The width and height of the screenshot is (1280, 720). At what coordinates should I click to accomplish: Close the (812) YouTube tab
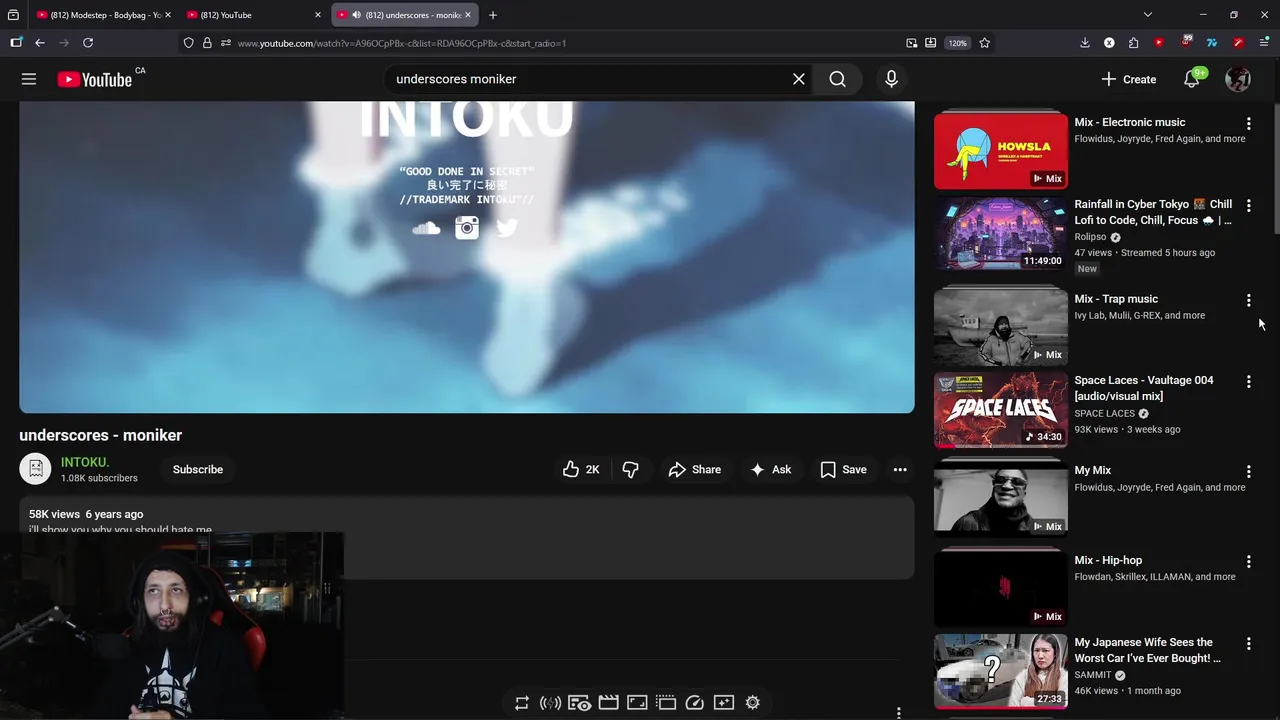318,15
